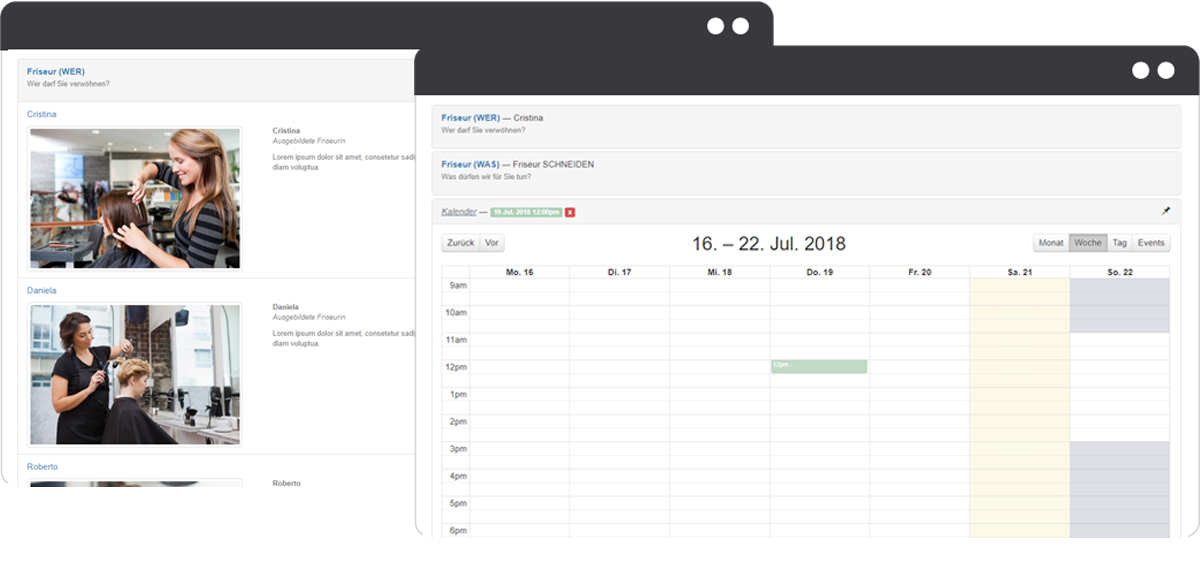Open the Cristina name link
Image resolution: width=1200 pixels, height=565 pixels.
[42, 114]
